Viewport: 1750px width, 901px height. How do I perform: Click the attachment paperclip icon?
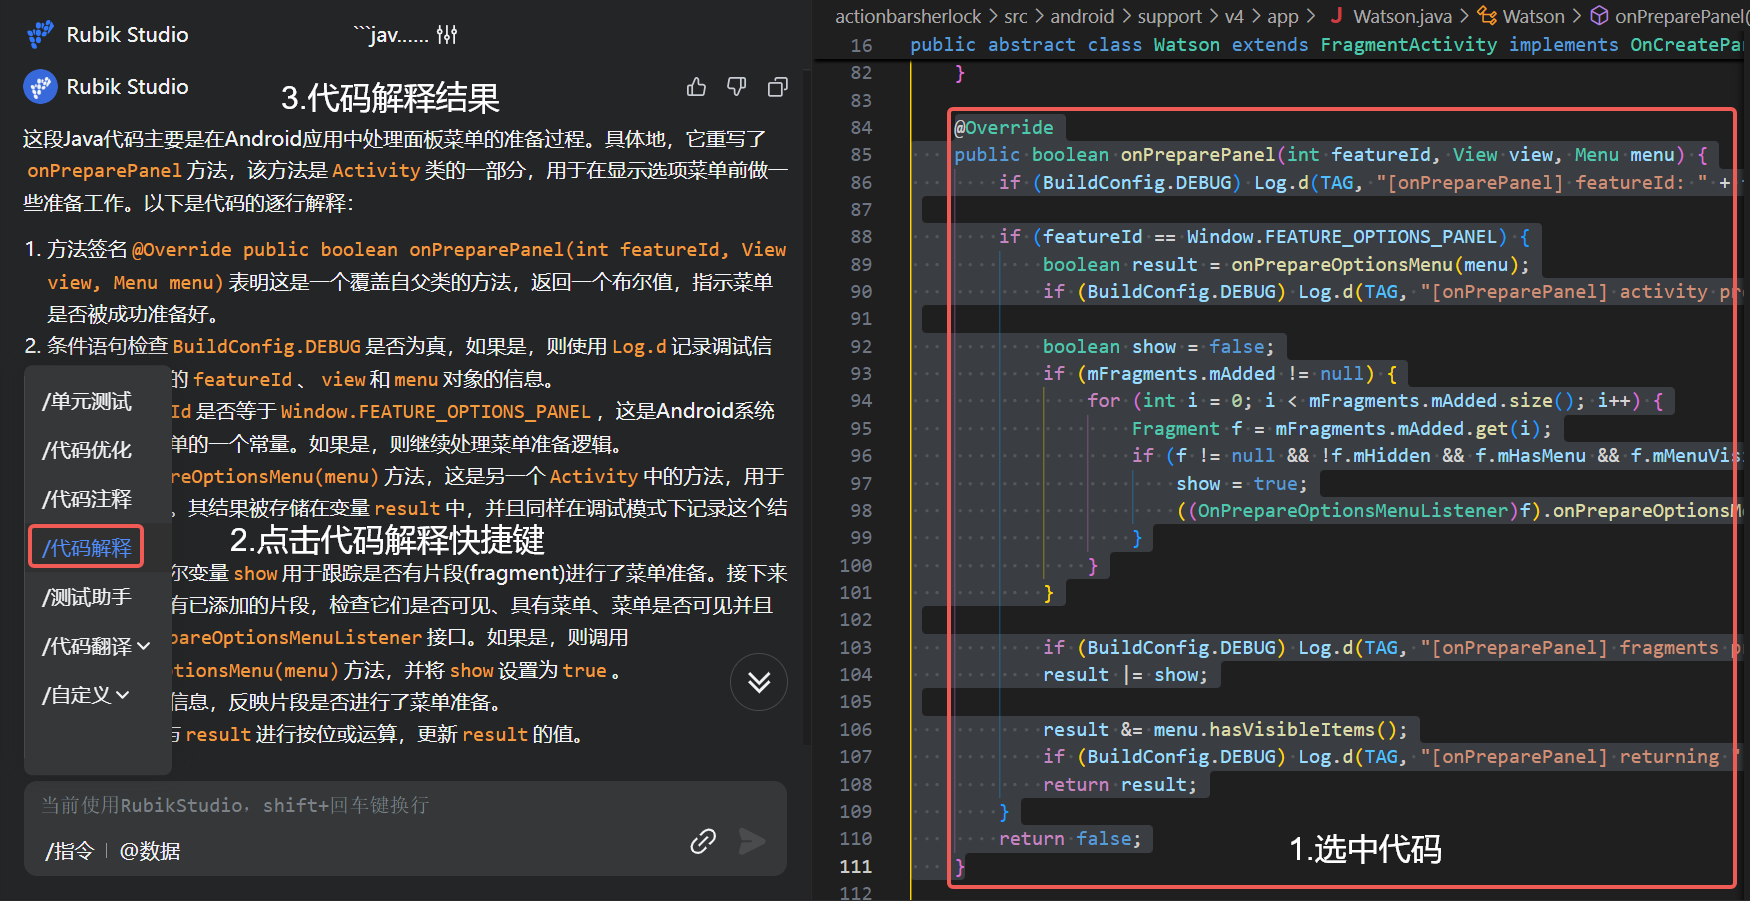tap(703, 841)
